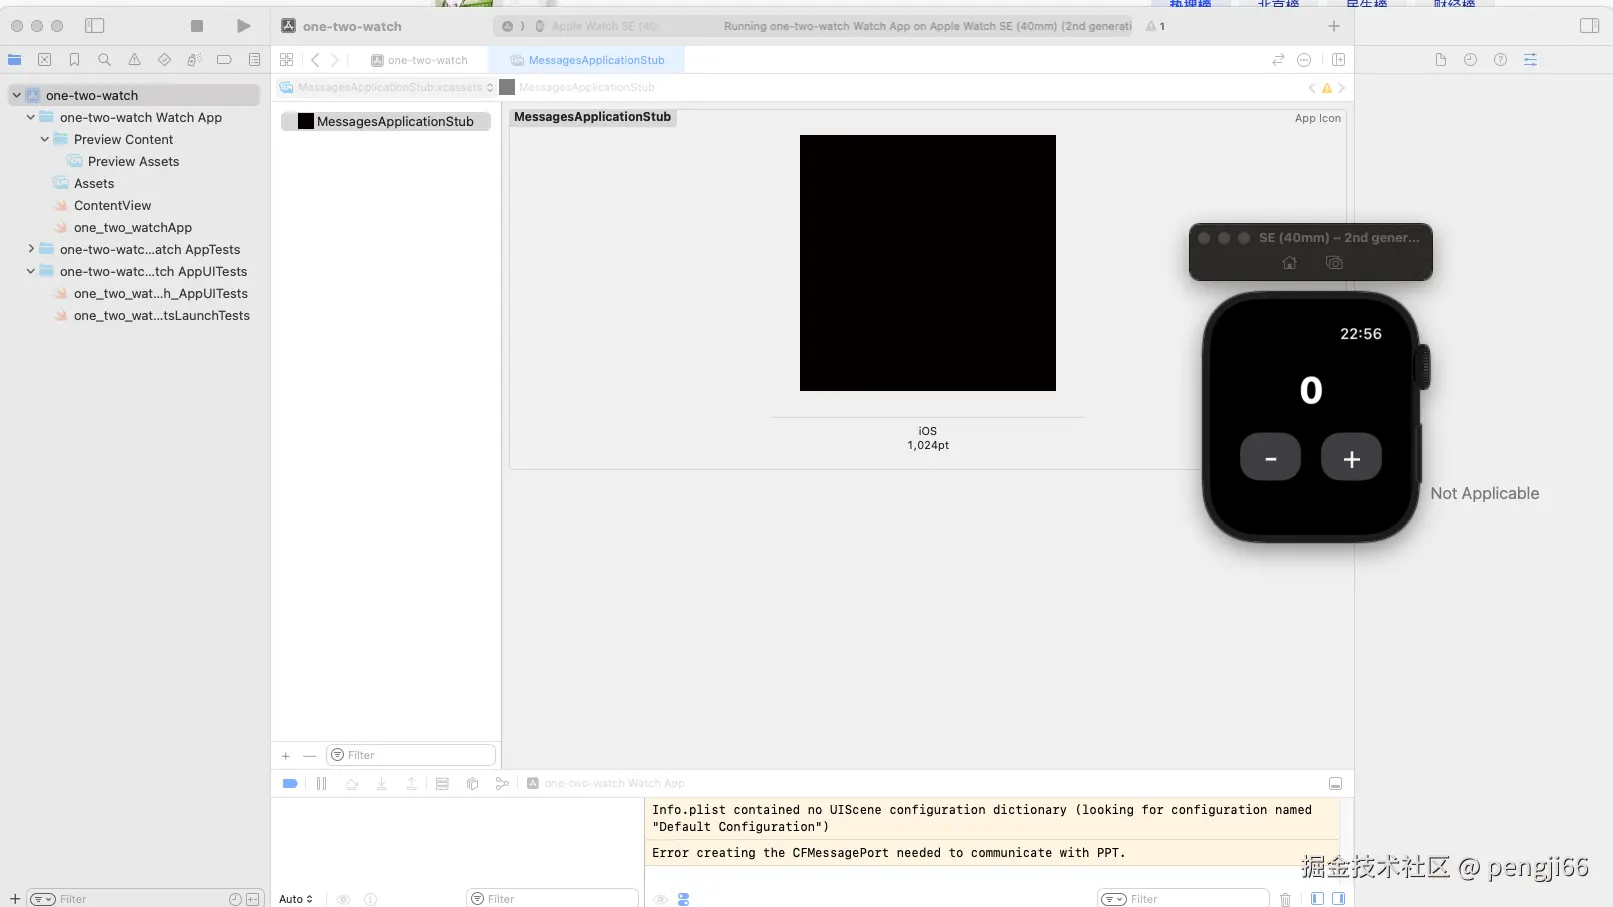Show the History inspector
The height and width of the screenshot is (907, 1613).
tap(1470, 60)
